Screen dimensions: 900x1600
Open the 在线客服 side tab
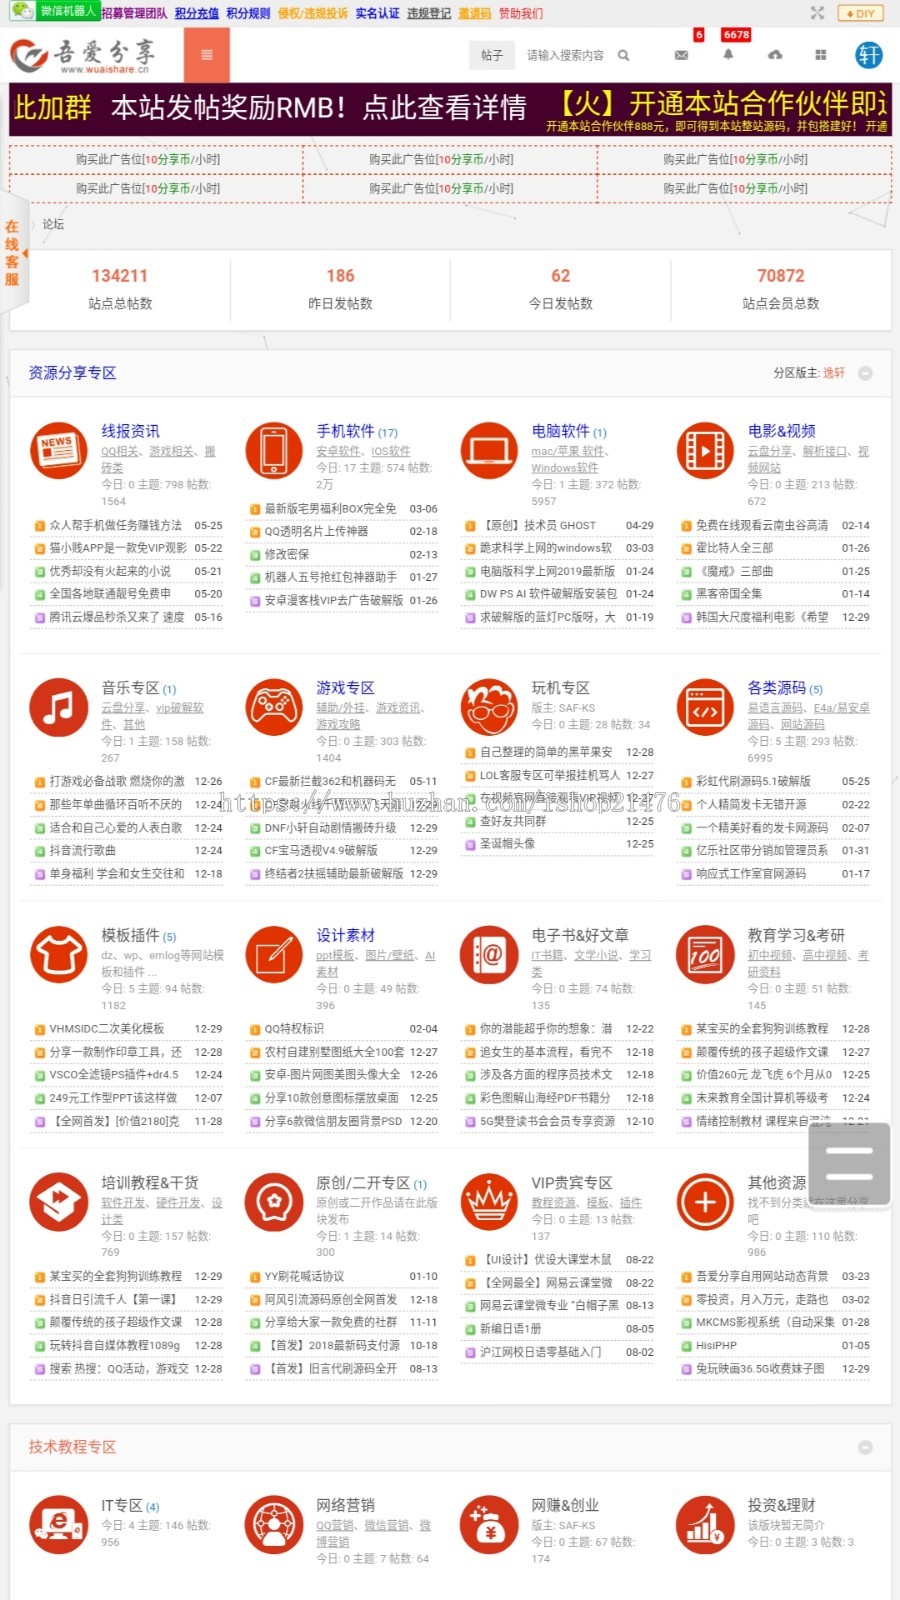pos(12,253)
